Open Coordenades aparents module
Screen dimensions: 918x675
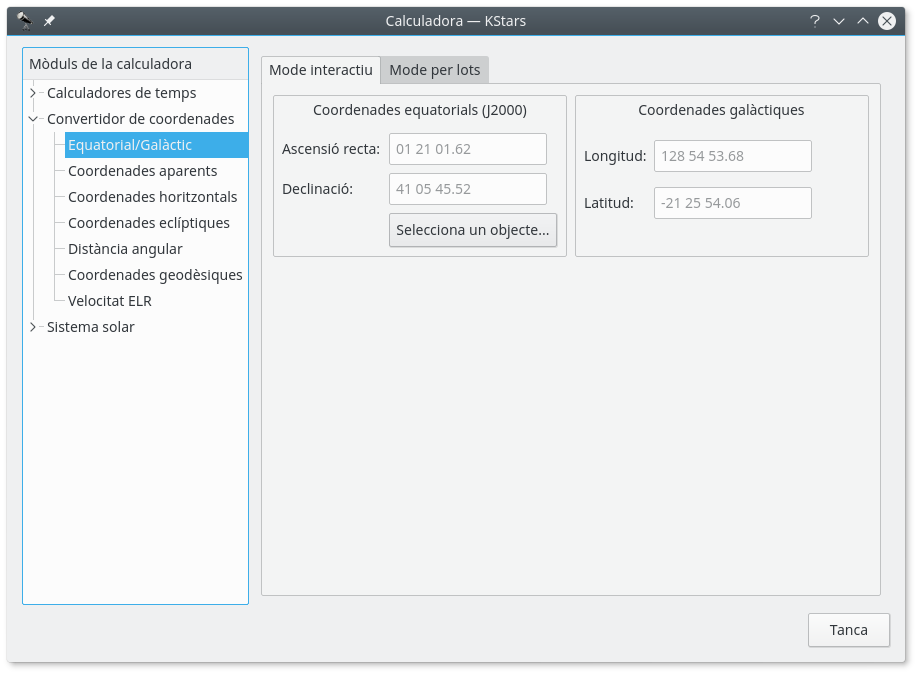(x=142, y=171)
